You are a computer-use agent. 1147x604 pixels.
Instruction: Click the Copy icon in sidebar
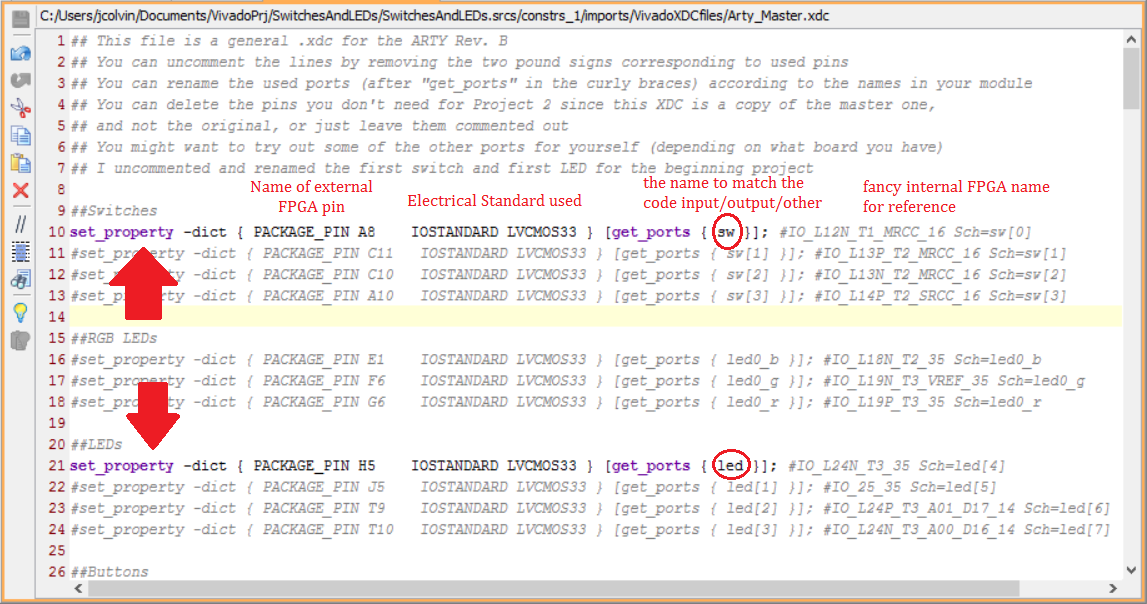coord(20,135)
